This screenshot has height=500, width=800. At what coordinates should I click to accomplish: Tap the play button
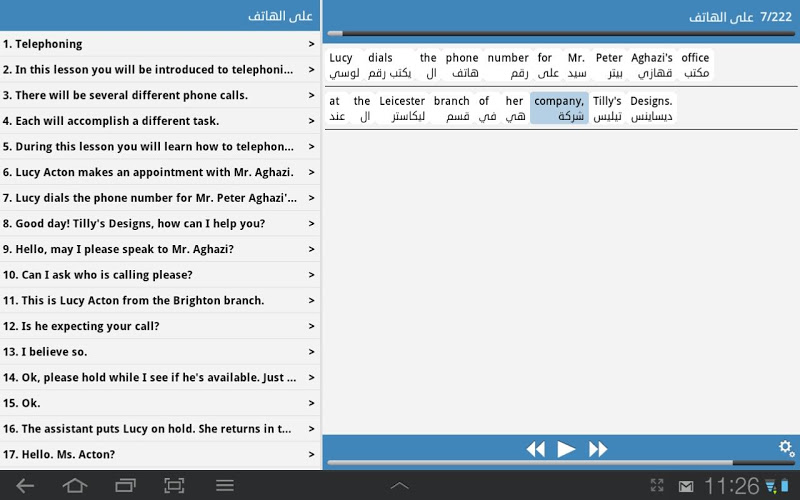click(566, 449)
